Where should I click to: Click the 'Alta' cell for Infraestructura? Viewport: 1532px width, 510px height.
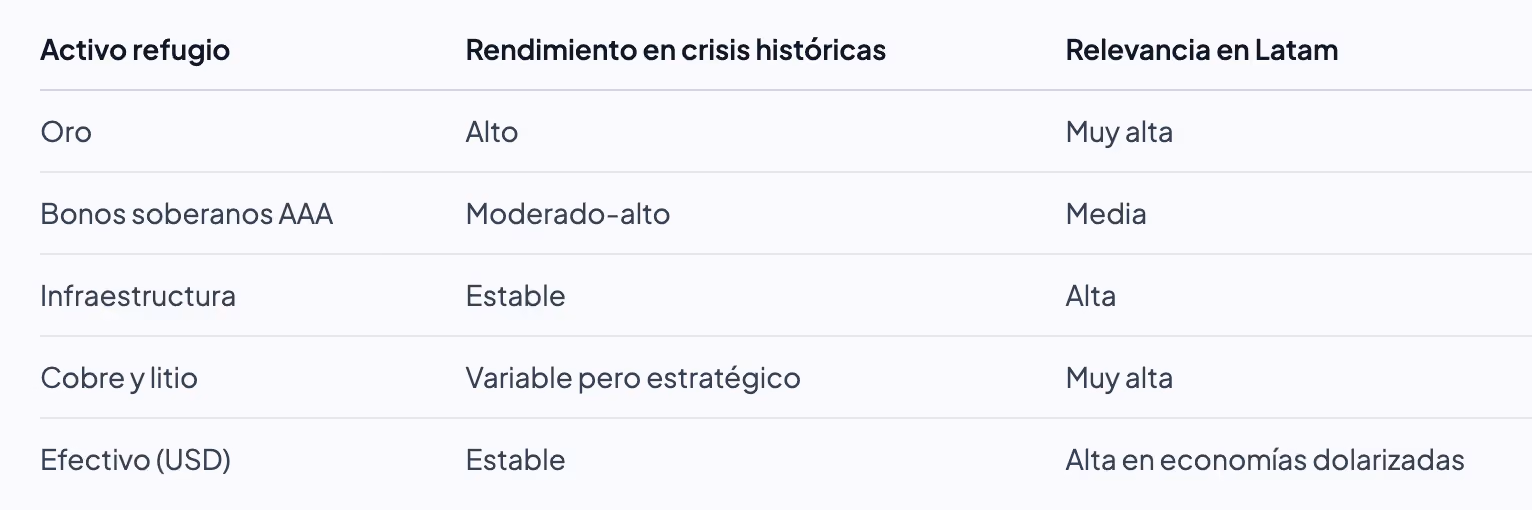pyautogui.click(x=1091, y=296)
